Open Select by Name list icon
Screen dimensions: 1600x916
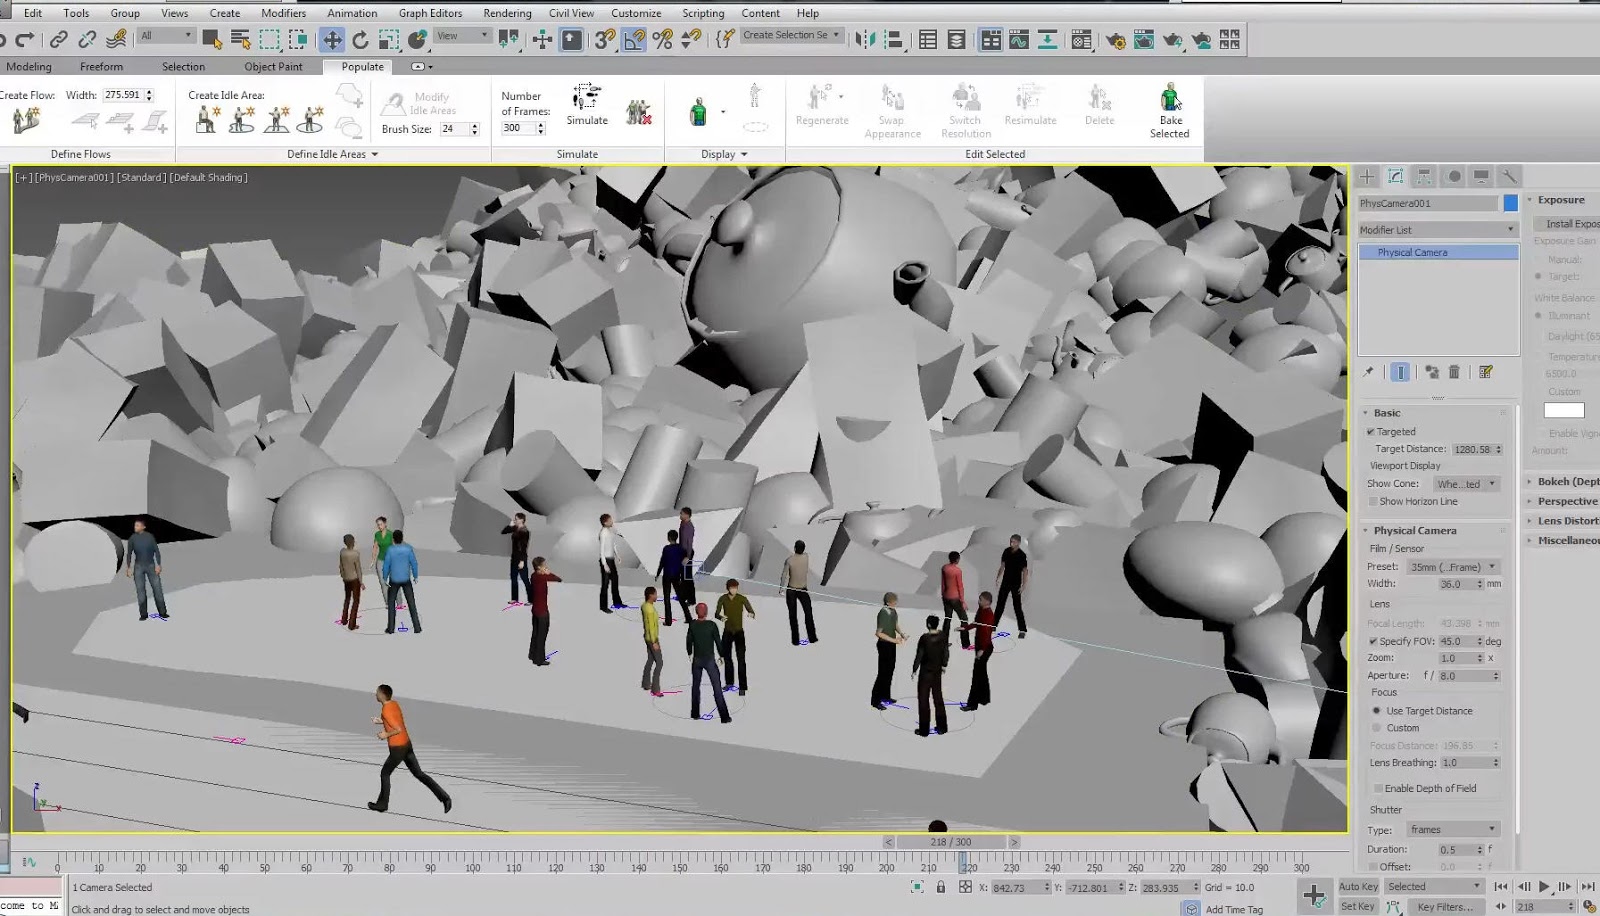pos(240,39)
